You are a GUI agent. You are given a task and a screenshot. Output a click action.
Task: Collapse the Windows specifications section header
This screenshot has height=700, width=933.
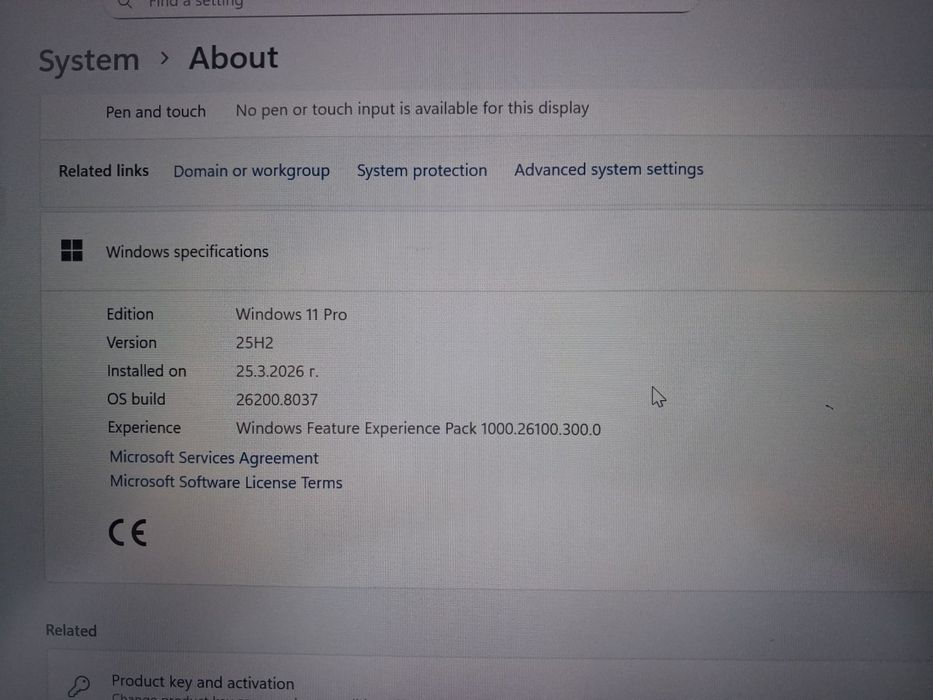click(486, 251)
